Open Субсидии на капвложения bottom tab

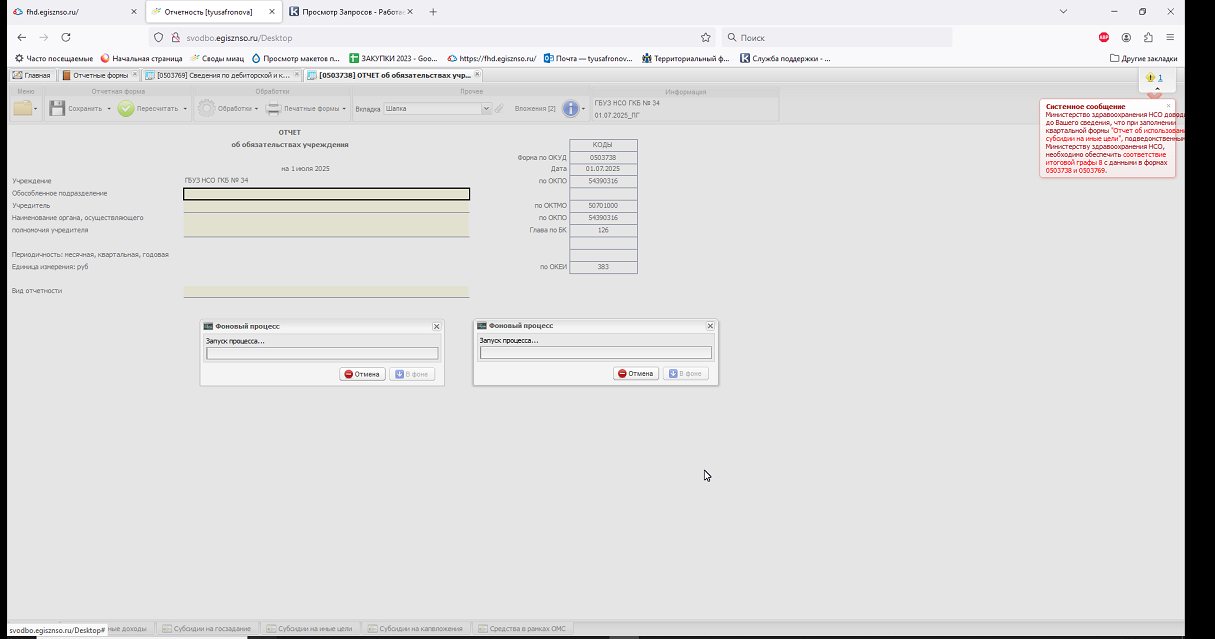click(x=416, y=628)
